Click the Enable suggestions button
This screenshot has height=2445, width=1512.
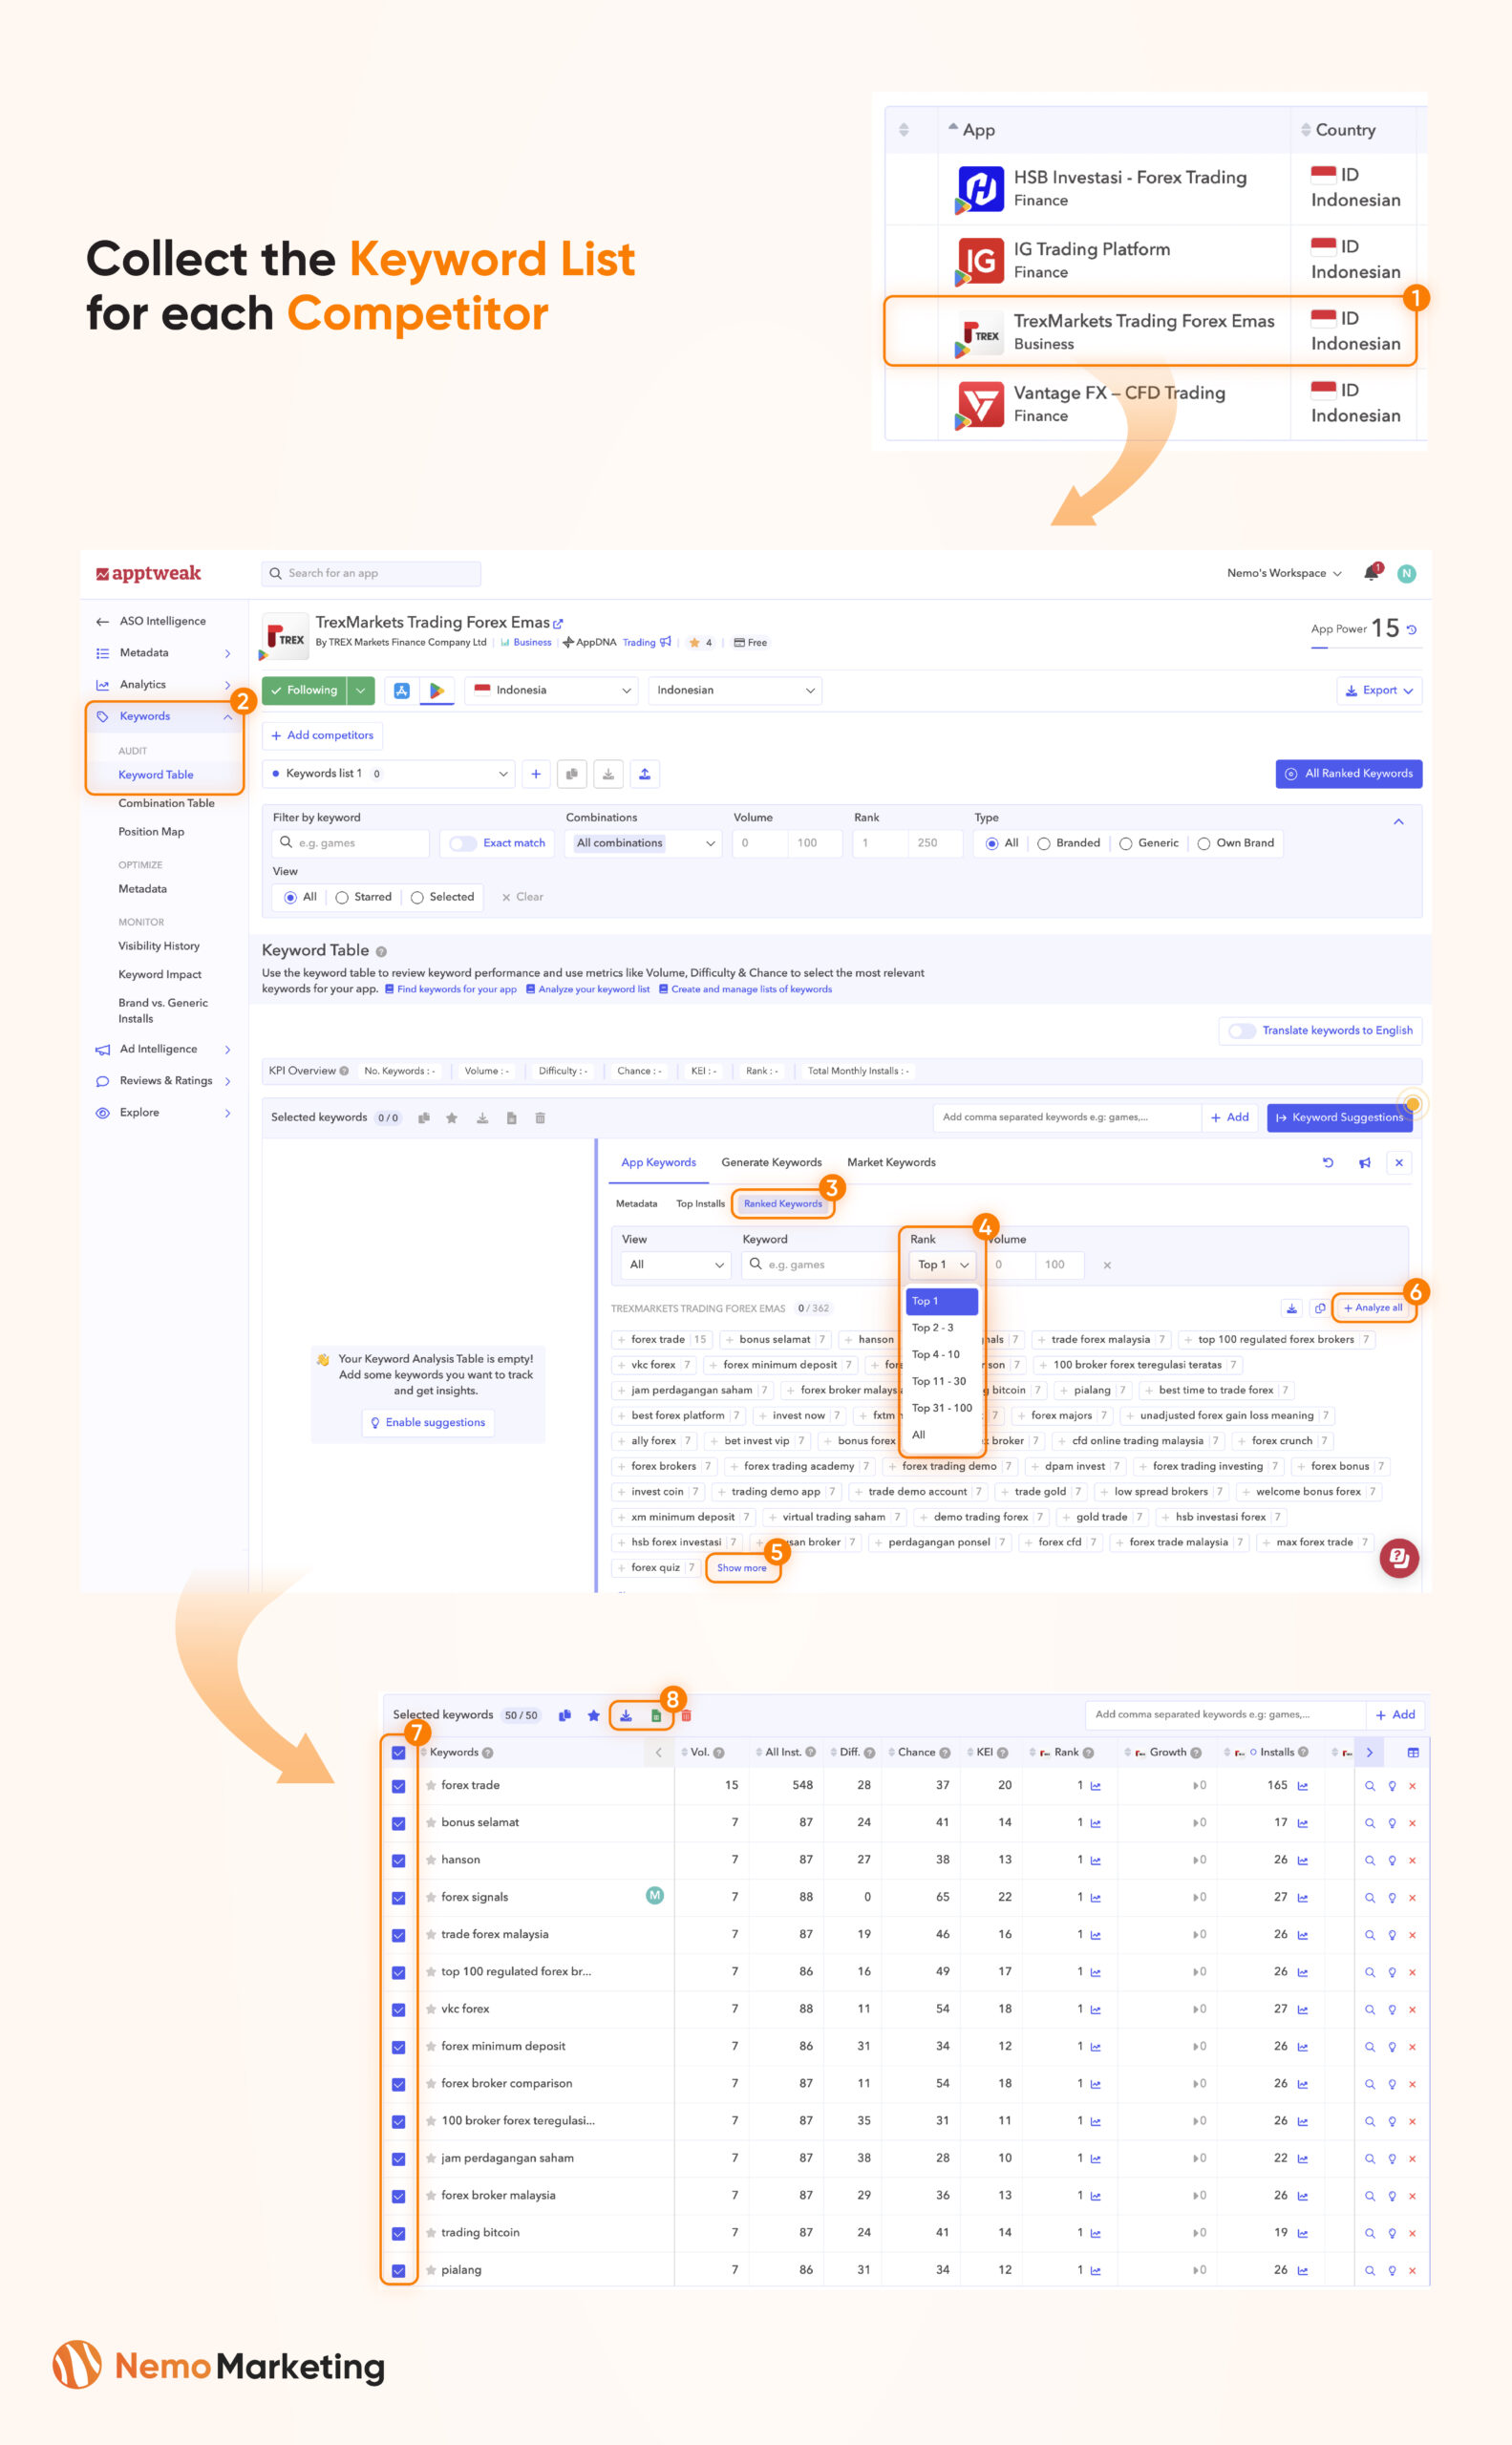[x=427, y=1423]
